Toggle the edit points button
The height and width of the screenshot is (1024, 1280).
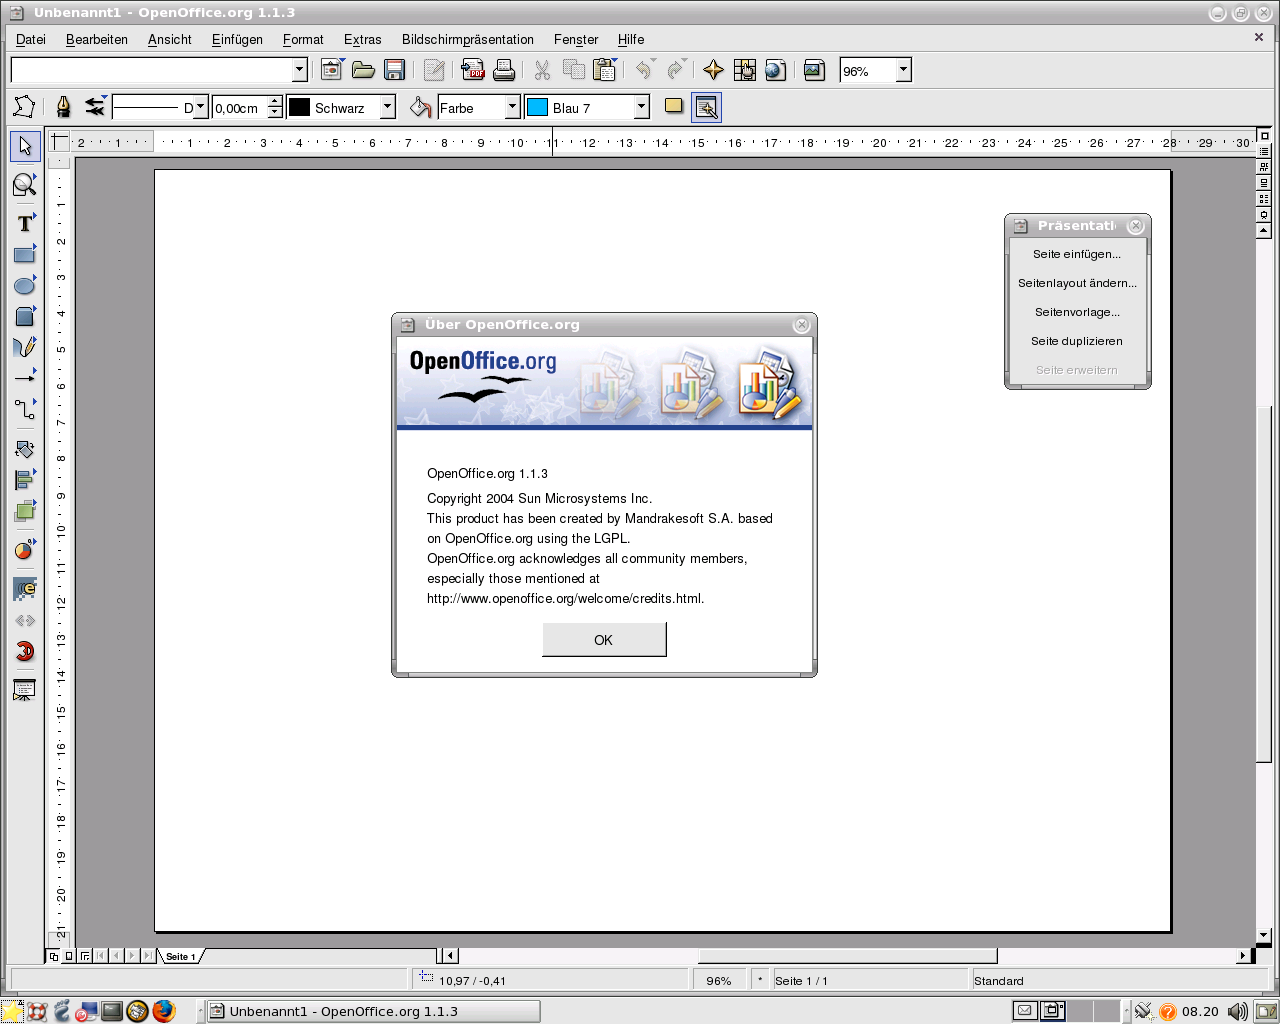pyautogui.click(x=24, y=107)
